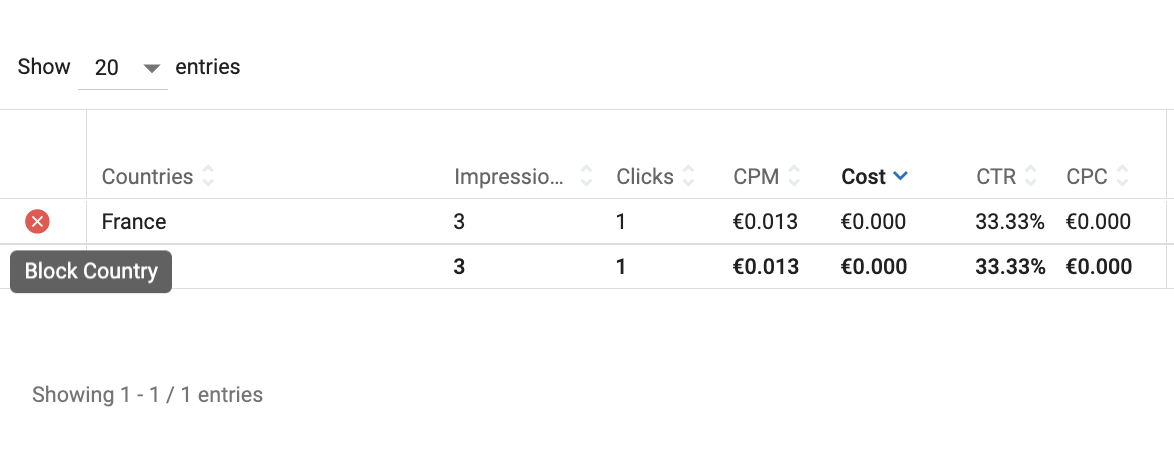Click the sort arrows beside CTR header

1031,177
